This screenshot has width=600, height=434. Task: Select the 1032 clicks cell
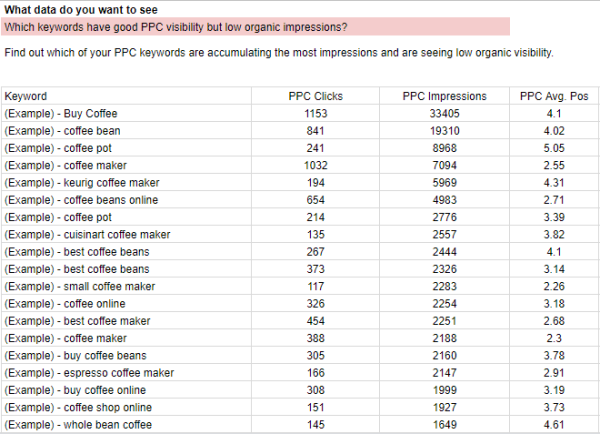(315, 165)
